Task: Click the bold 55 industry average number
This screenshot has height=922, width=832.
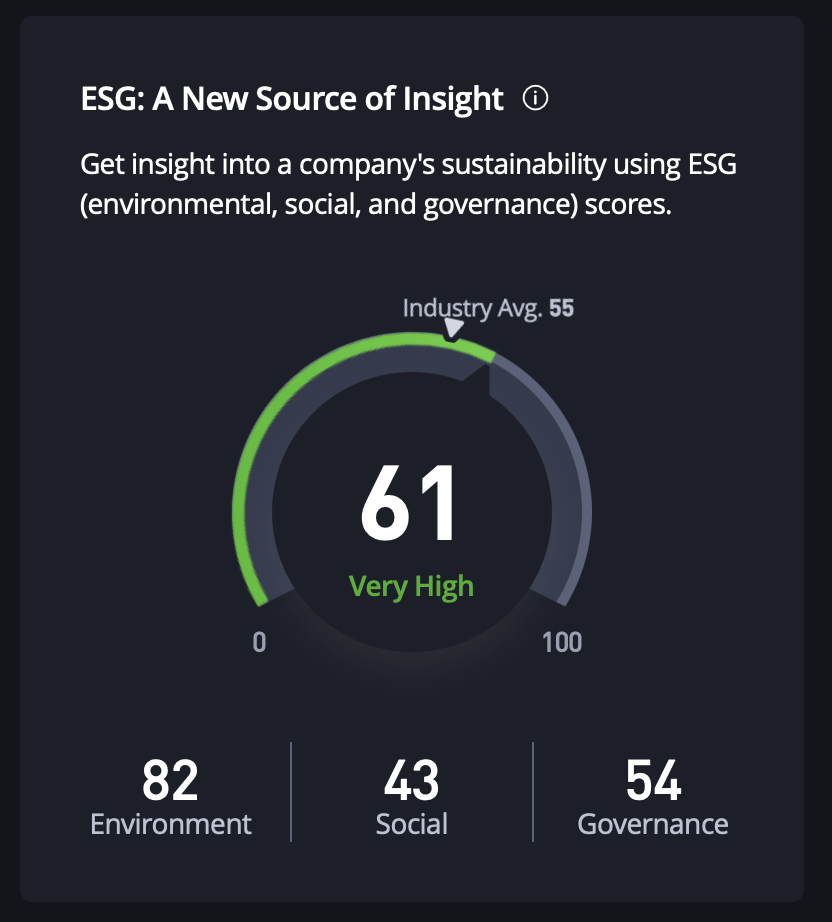Action: (562, 307)
